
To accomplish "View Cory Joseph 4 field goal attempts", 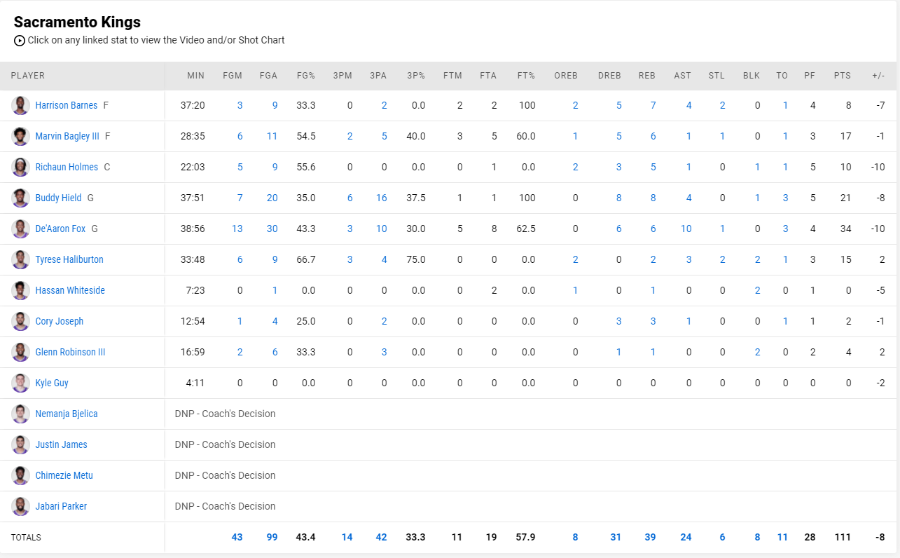I will tap(275, 321).
